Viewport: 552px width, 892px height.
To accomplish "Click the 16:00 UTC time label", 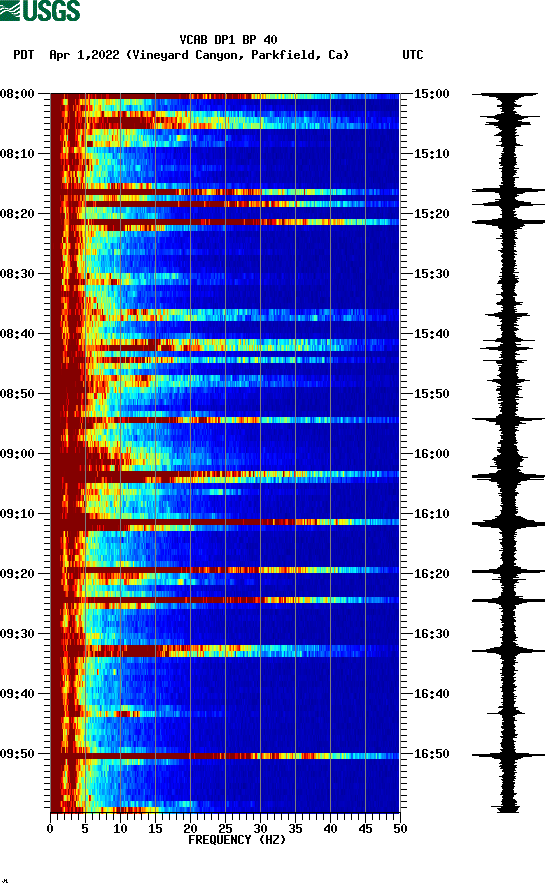I will coord(431,454).
